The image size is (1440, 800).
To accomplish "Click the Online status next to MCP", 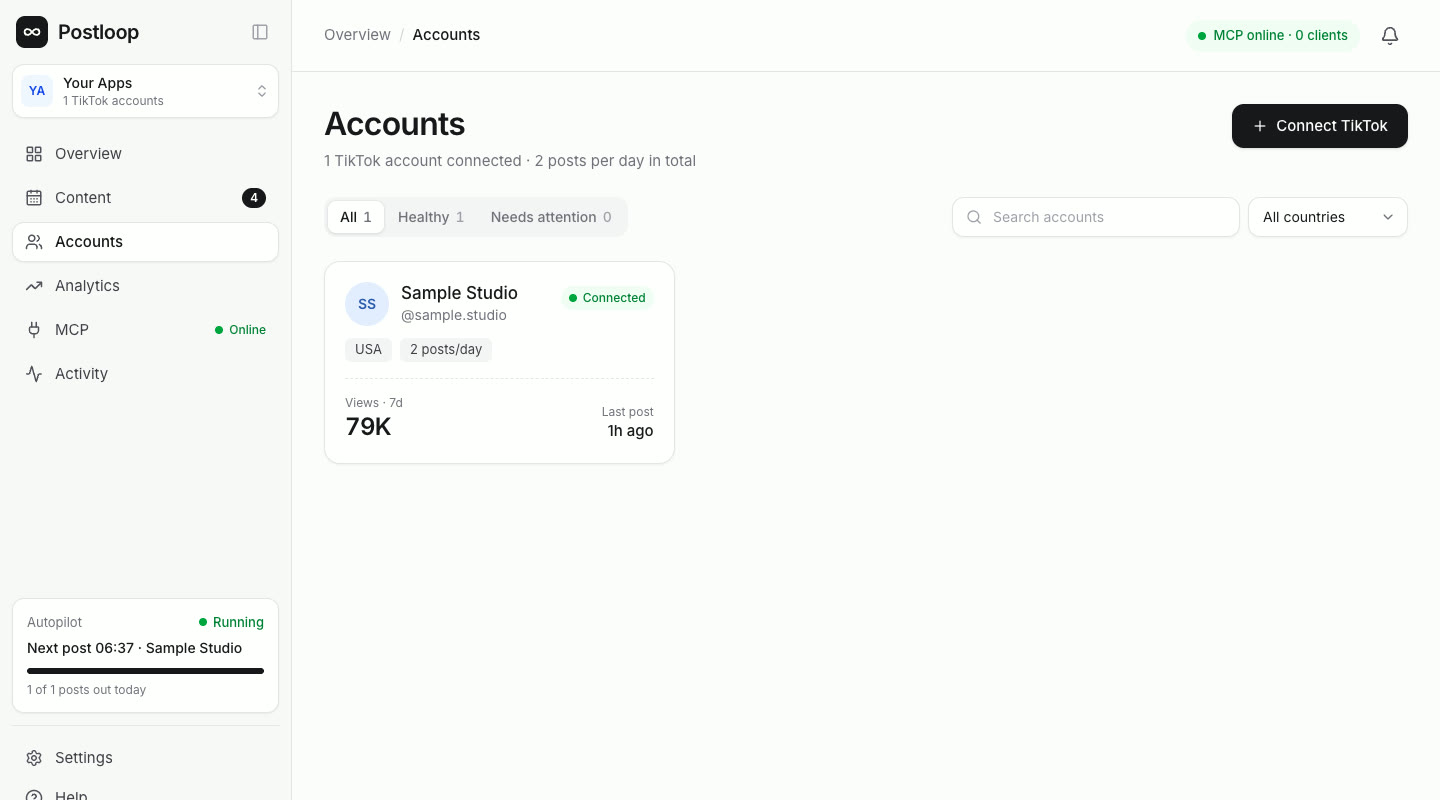I will click(240, 330).
